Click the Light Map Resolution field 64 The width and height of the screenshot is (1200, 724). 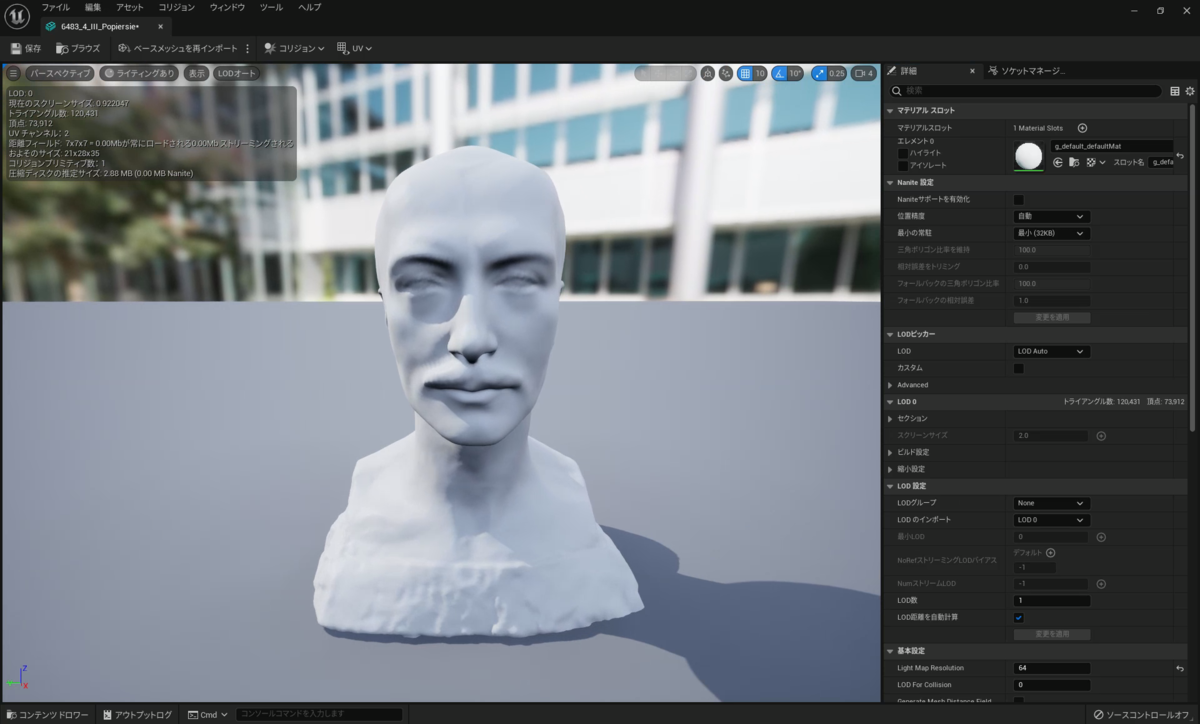click(1051, 668)
